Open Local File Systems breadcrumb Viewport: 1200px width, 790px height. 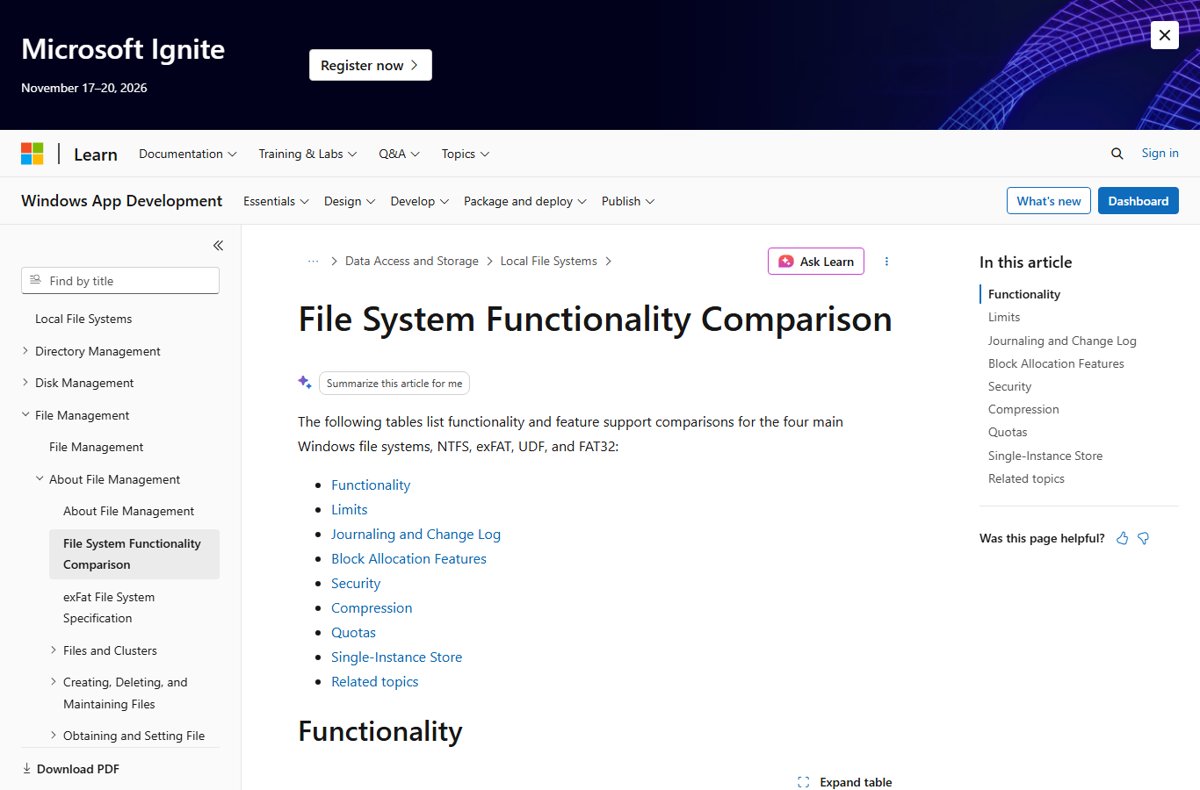(548, 261)
